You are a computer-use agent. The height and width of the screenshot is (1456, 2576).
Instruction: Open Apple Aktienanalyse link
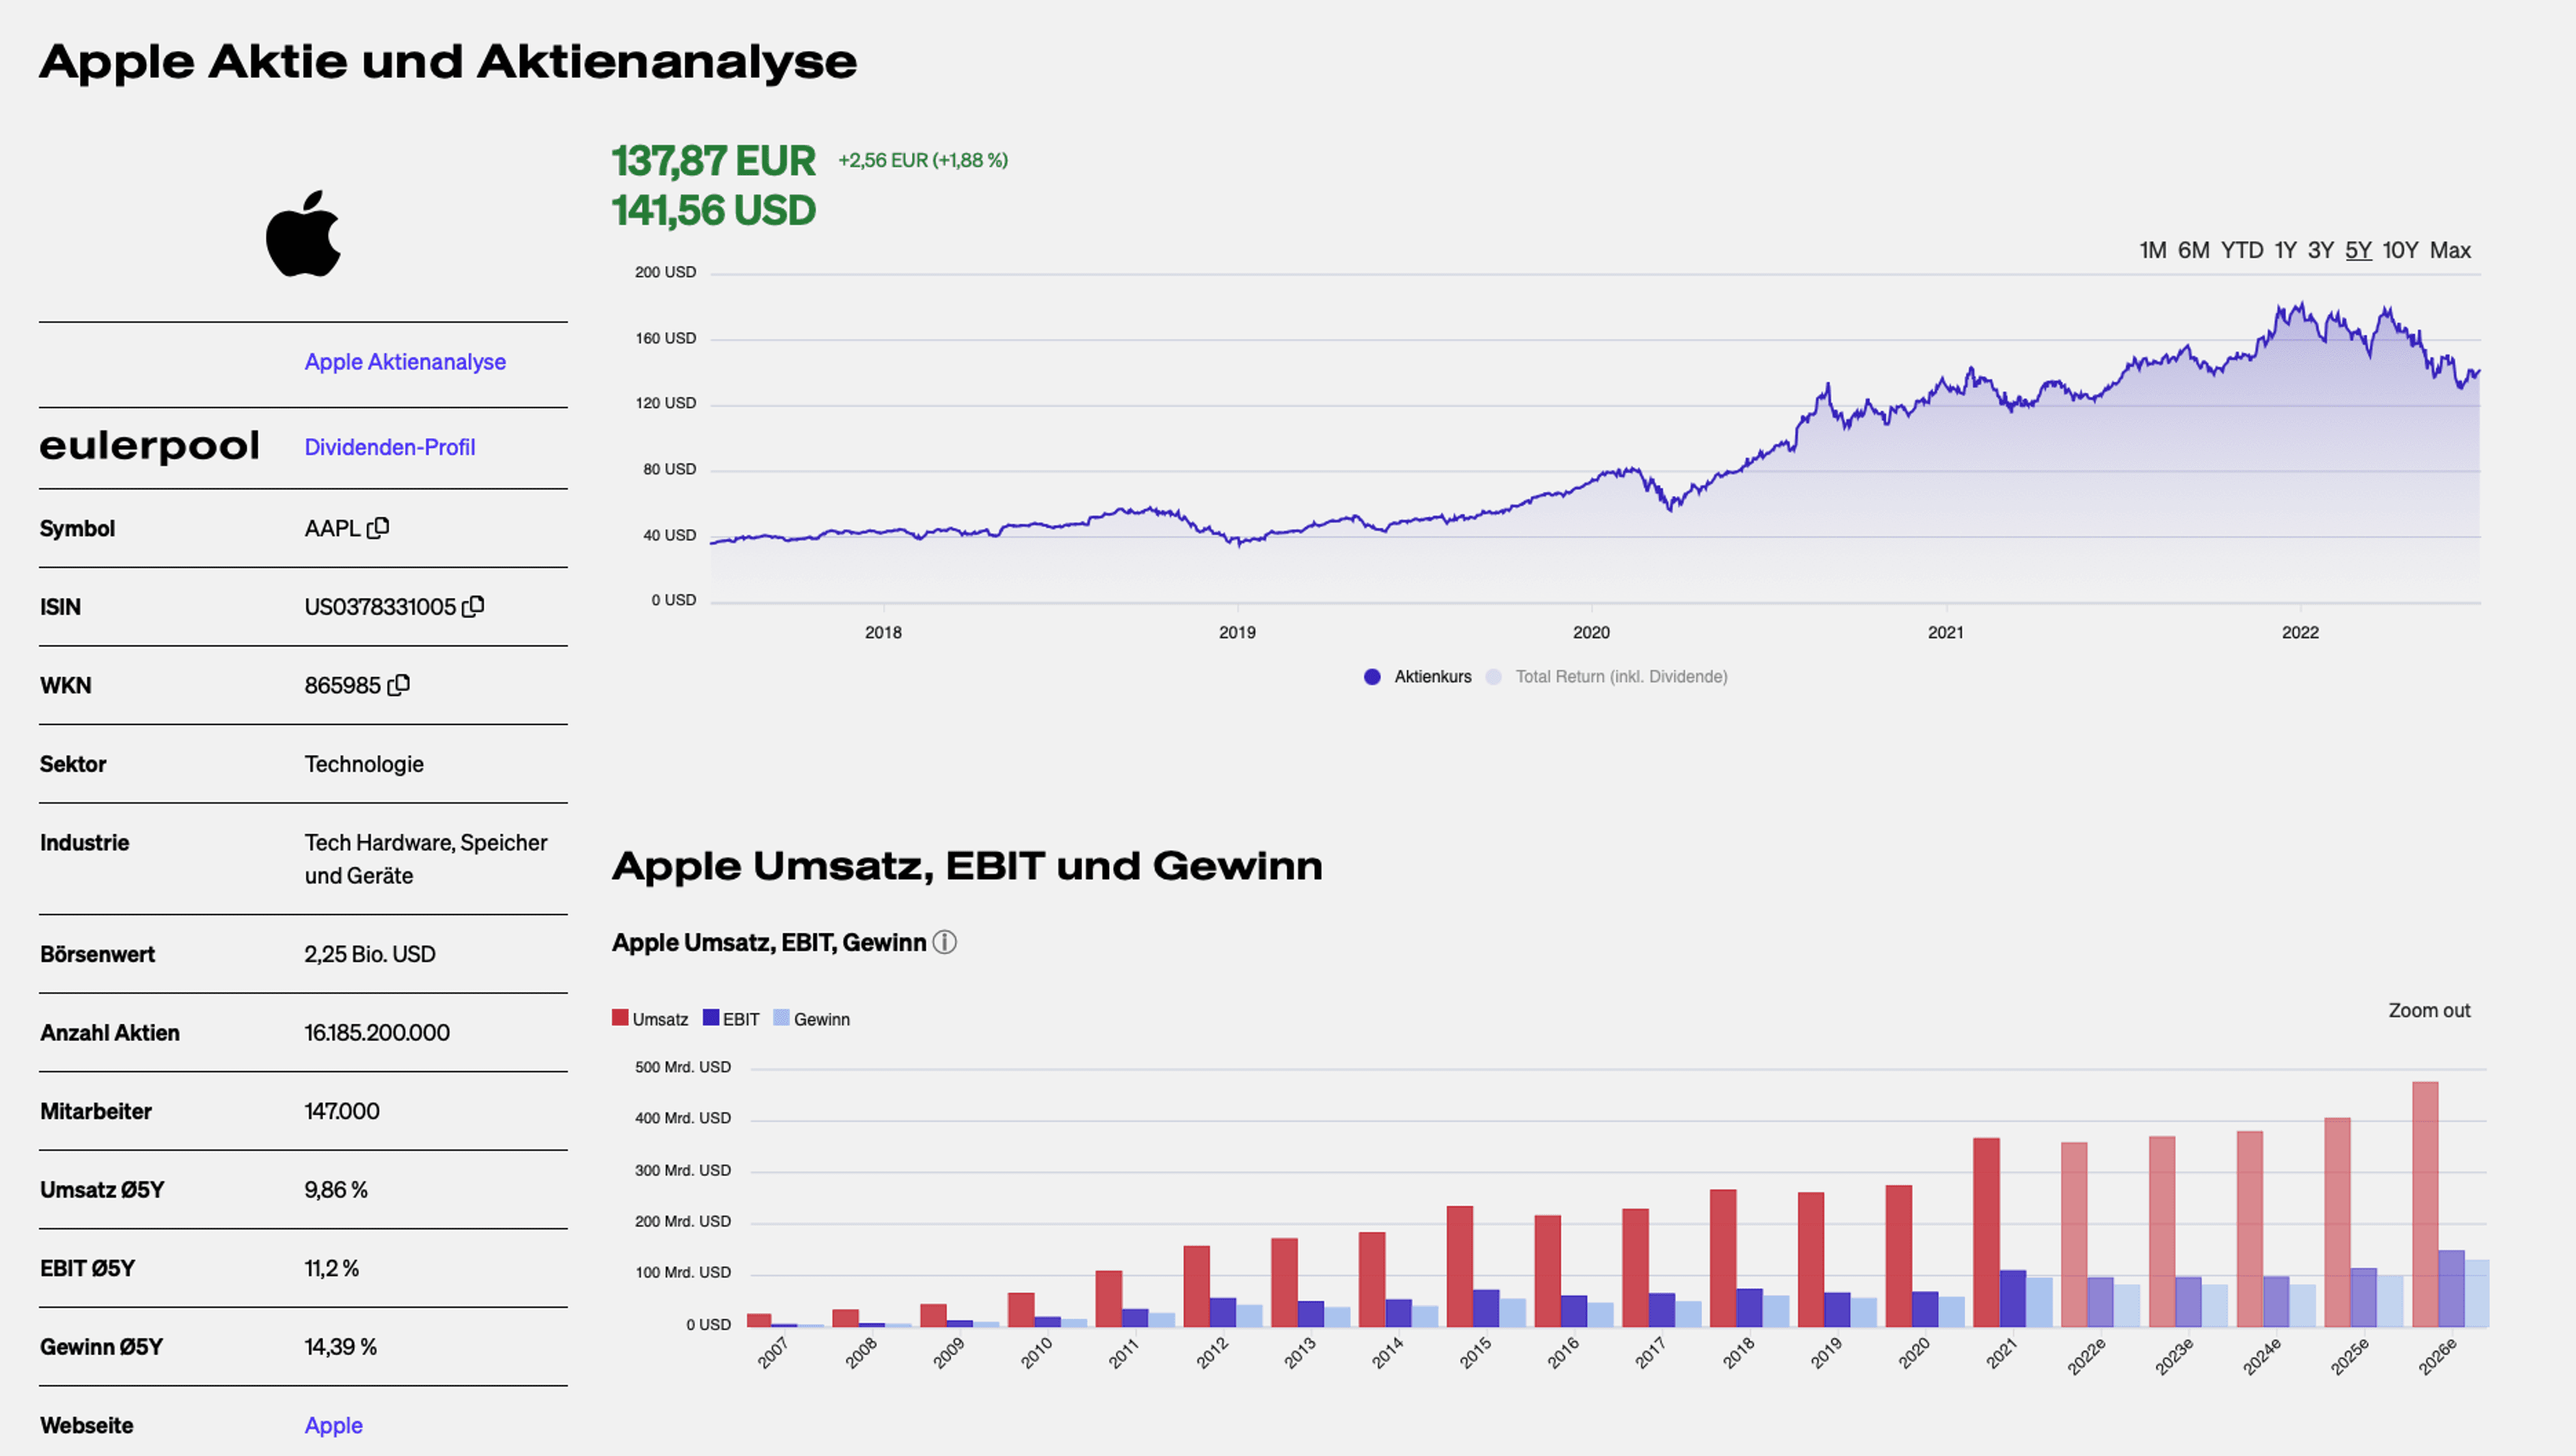[405, 362]
